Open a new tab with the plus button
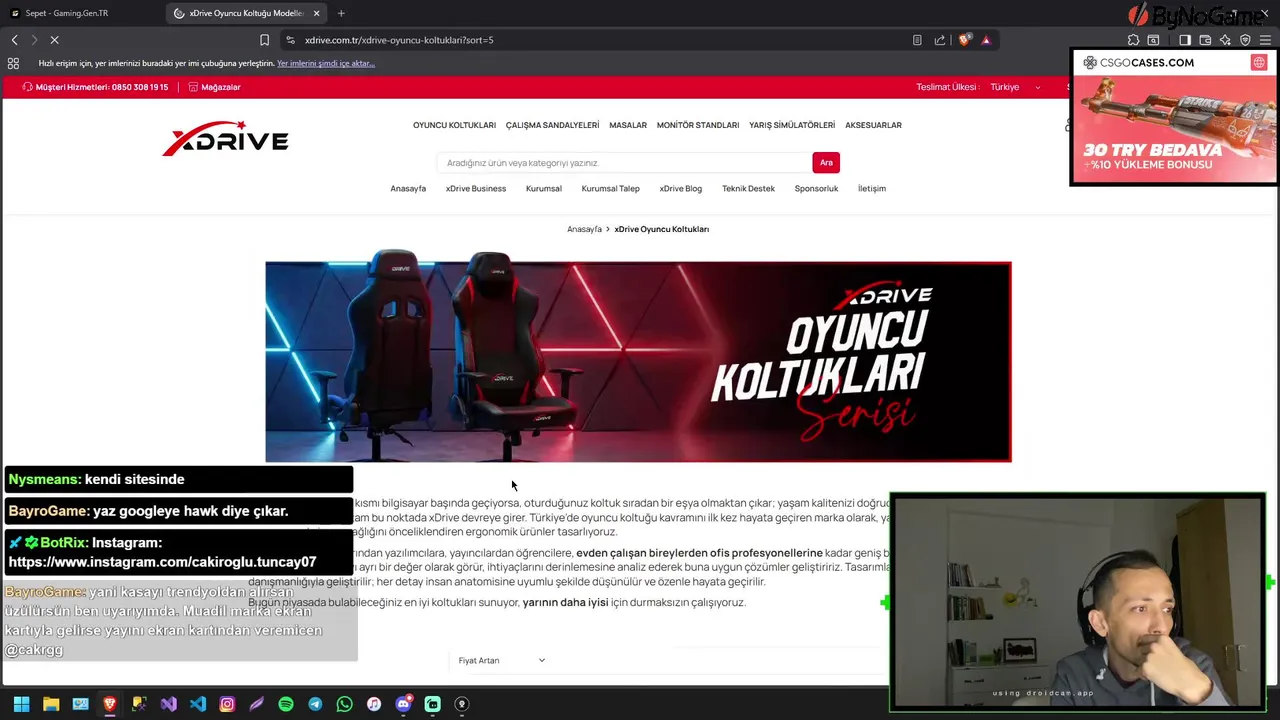The height and width of the screenshot is (720, 1280). [x=341, y=13]
